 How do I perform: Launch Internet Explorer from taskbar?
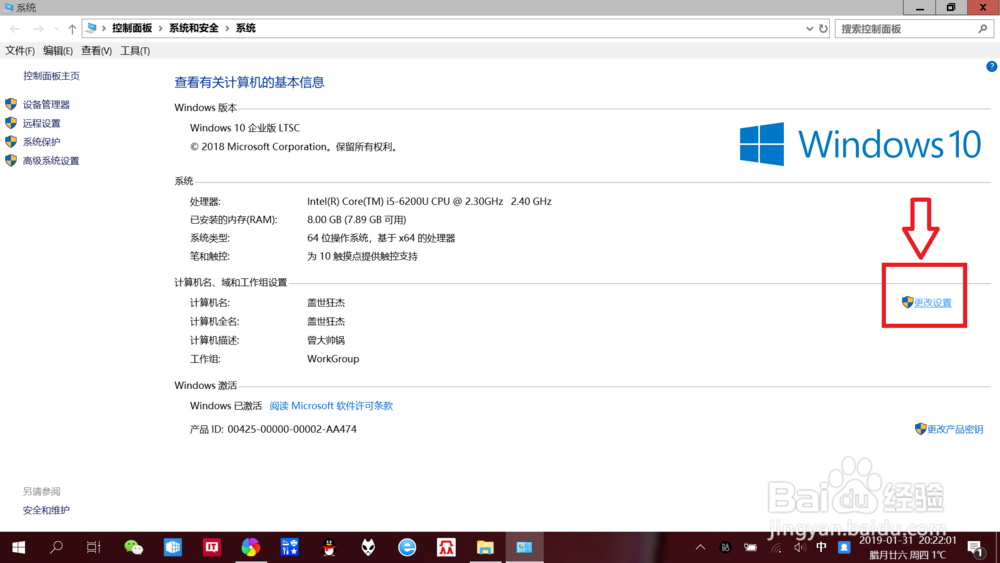pyautogui.click(x=407, y=547)
